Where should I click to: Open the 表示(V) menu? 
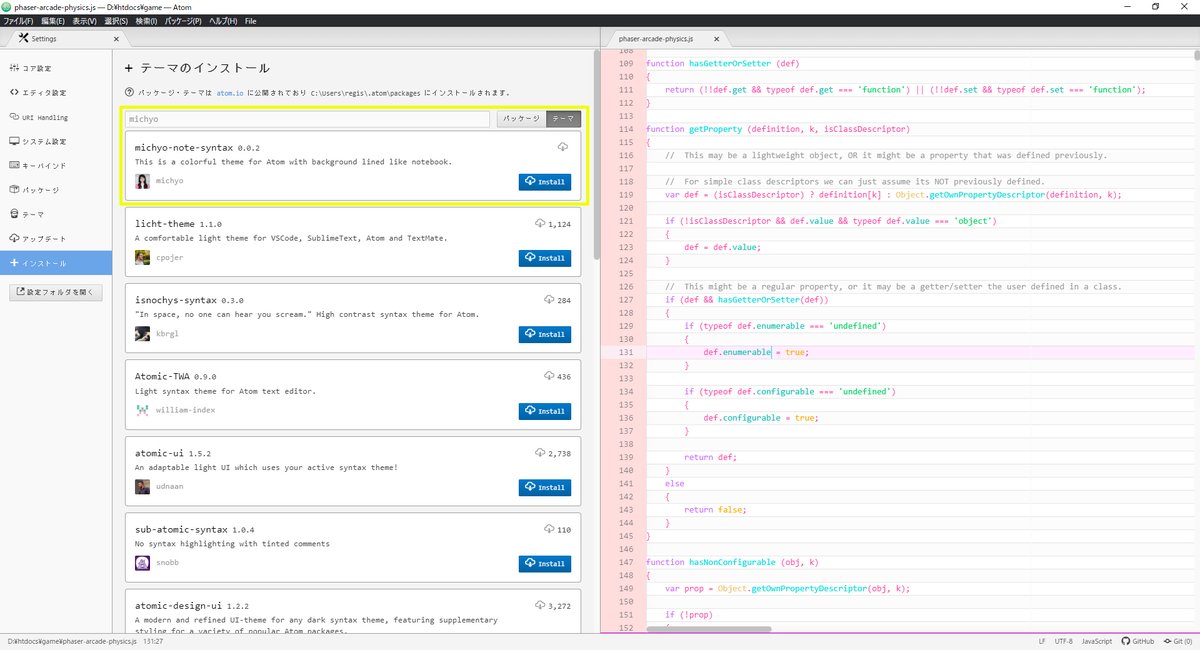pyautogui.click(x=85, y=20)
